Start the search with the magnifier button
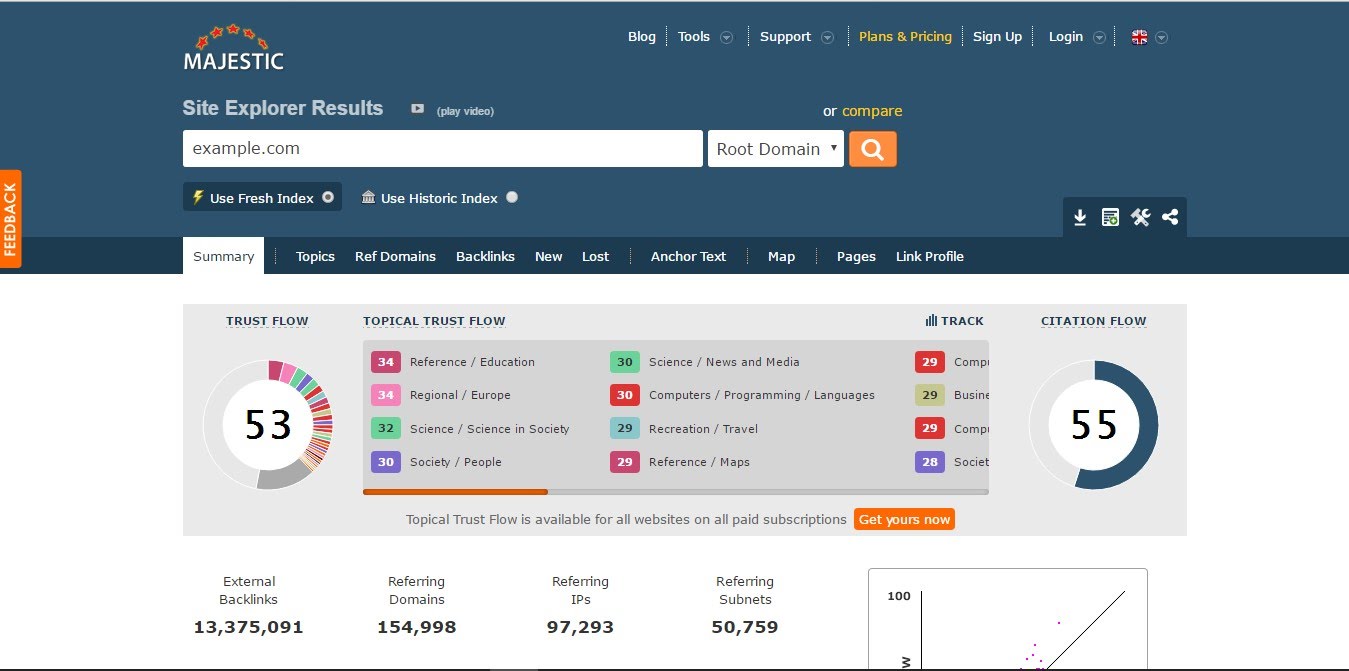The width and height of the screenshot is (1349, 671). (872, 148)
